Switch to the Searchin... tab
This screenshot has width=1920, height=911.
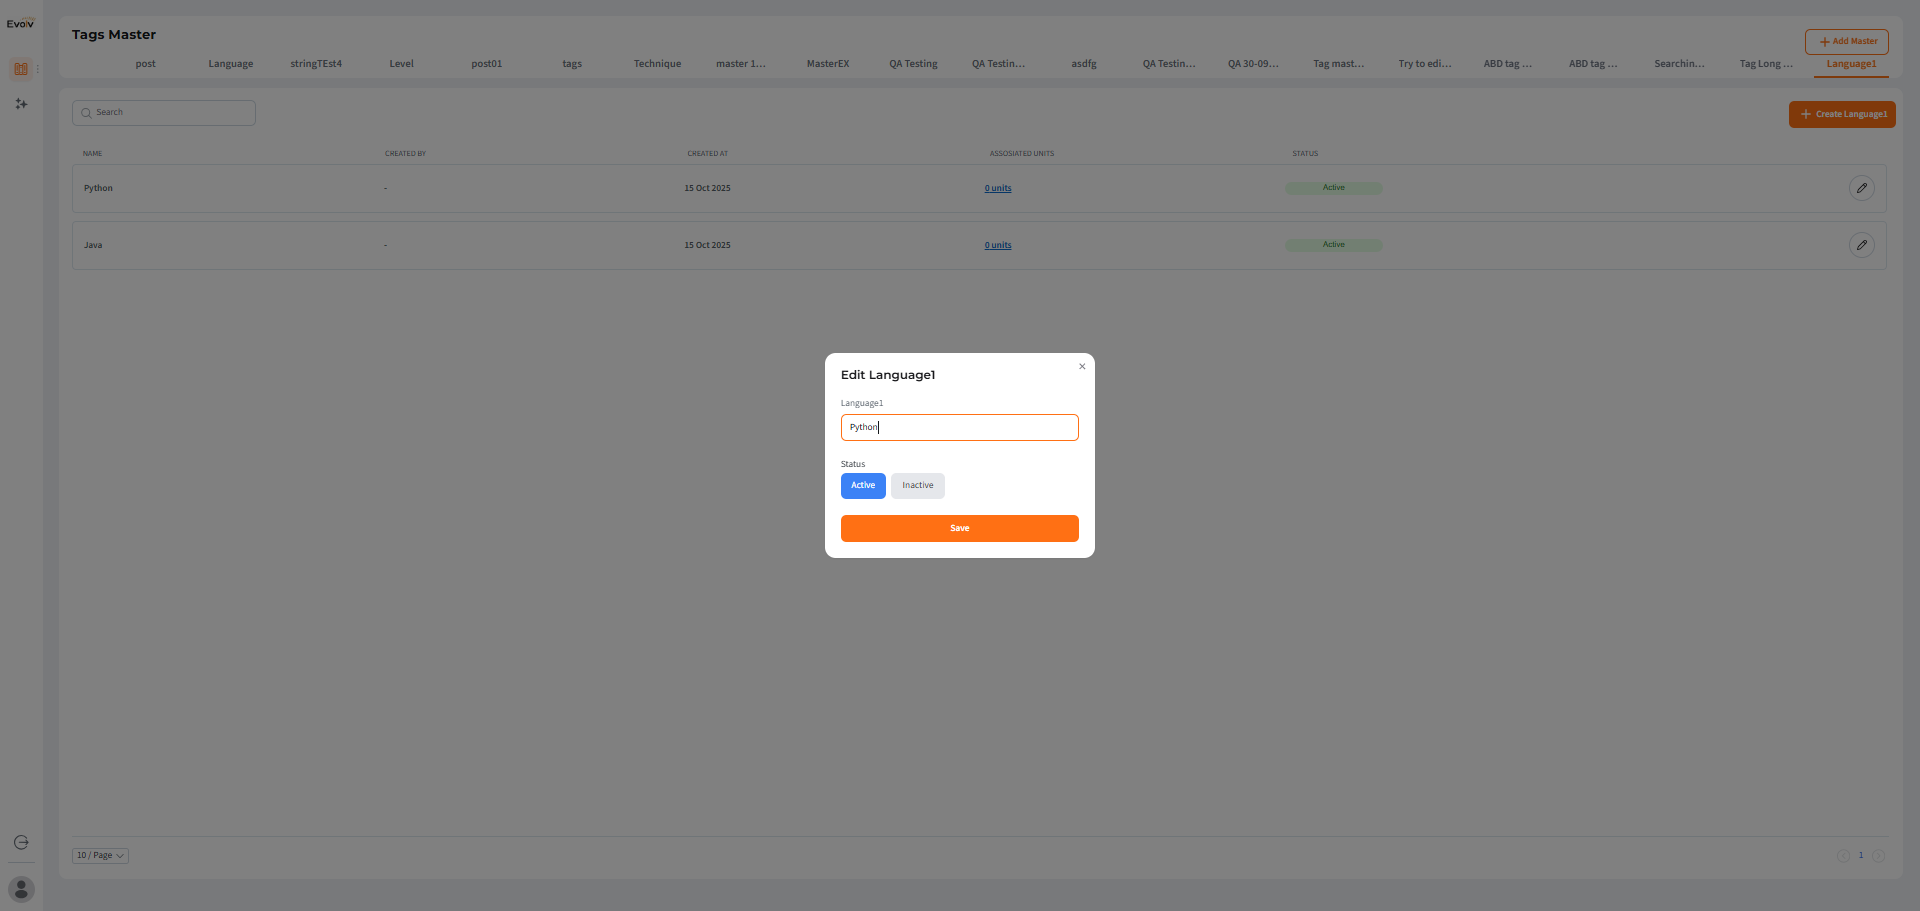1680,64
